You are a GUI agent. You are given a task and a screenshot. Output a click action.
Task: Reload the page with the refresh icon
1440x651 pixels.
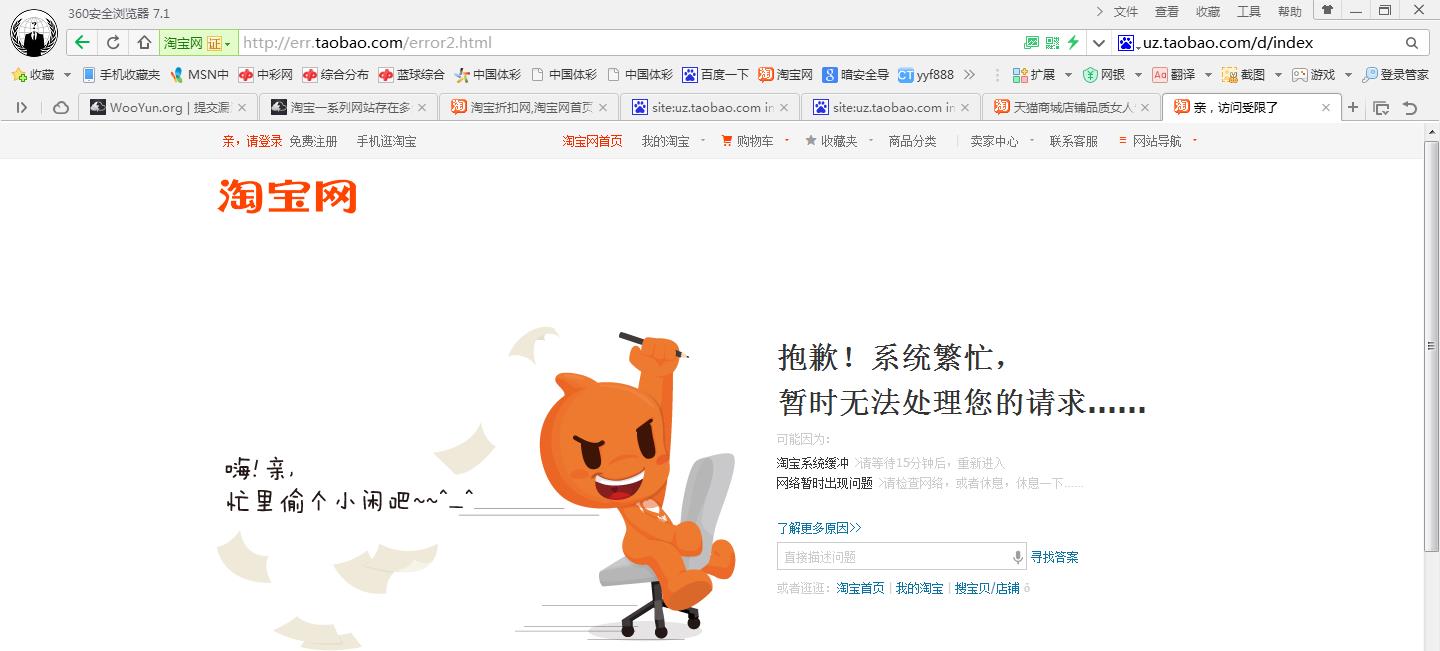tap(113, 43)
